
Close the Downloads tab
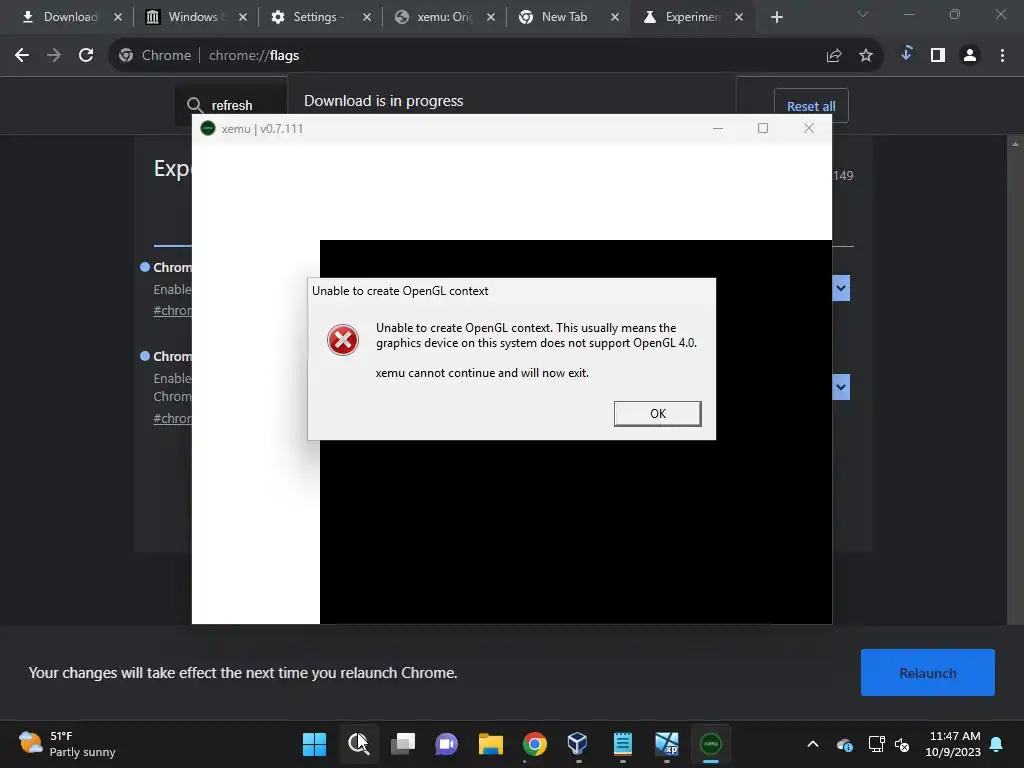point(118,17)
